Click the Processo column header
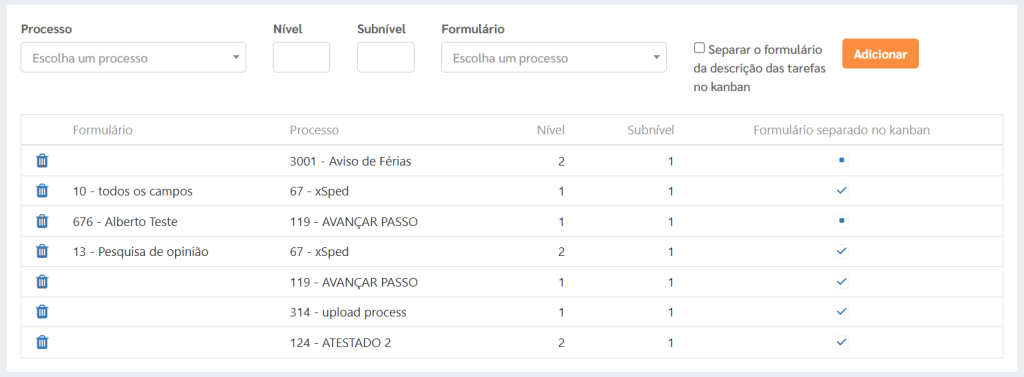1024x377 pixels. (x=314, y=130)
